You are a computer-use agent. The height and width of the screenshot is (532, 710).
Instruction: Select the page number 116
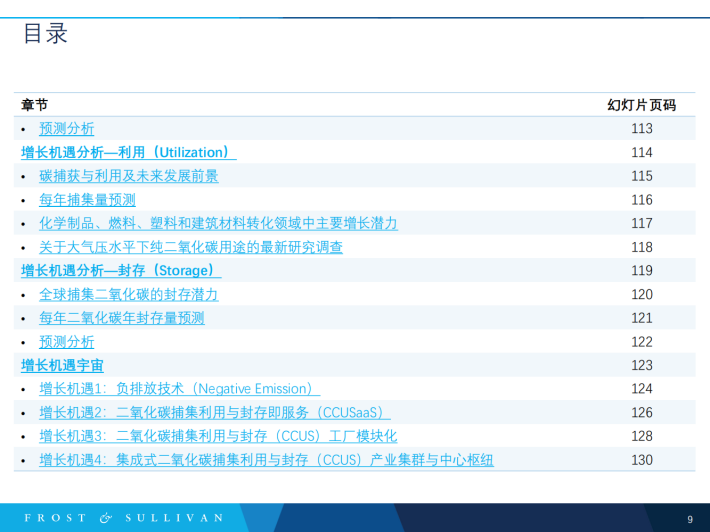click(x=642, y=200)
